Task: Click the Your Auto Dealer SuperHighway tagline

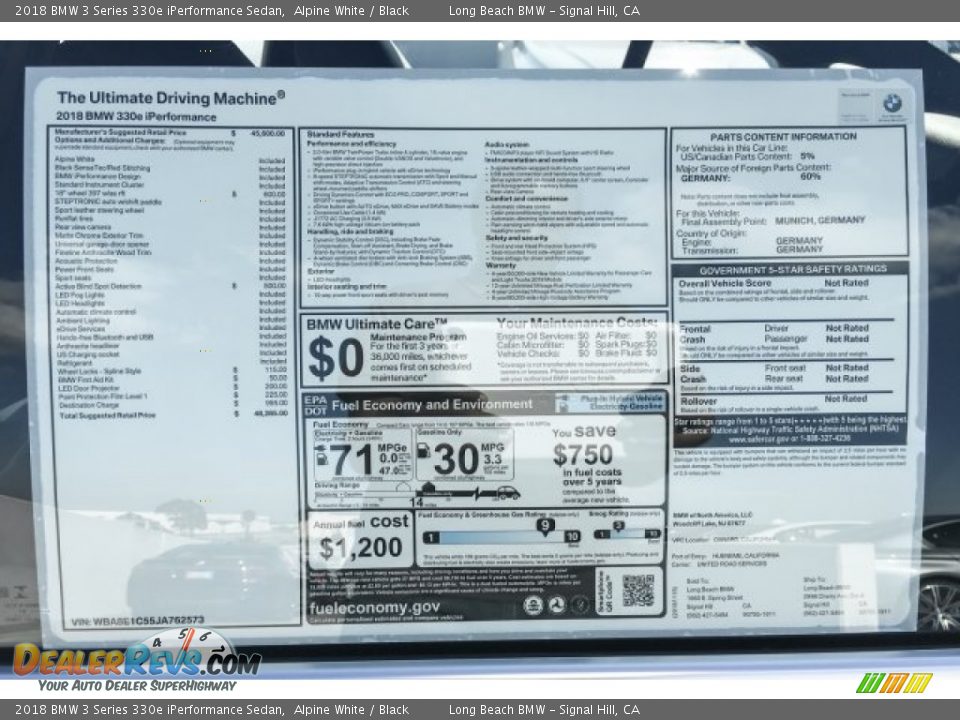Action: click(137, 686)
